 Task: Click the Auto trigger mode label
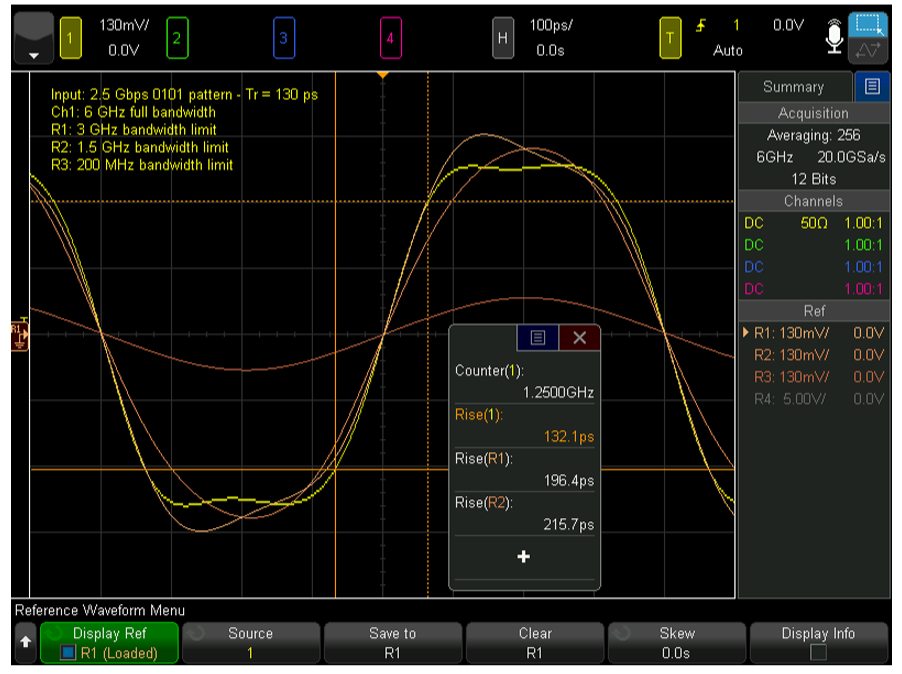(x=728, y=51)
